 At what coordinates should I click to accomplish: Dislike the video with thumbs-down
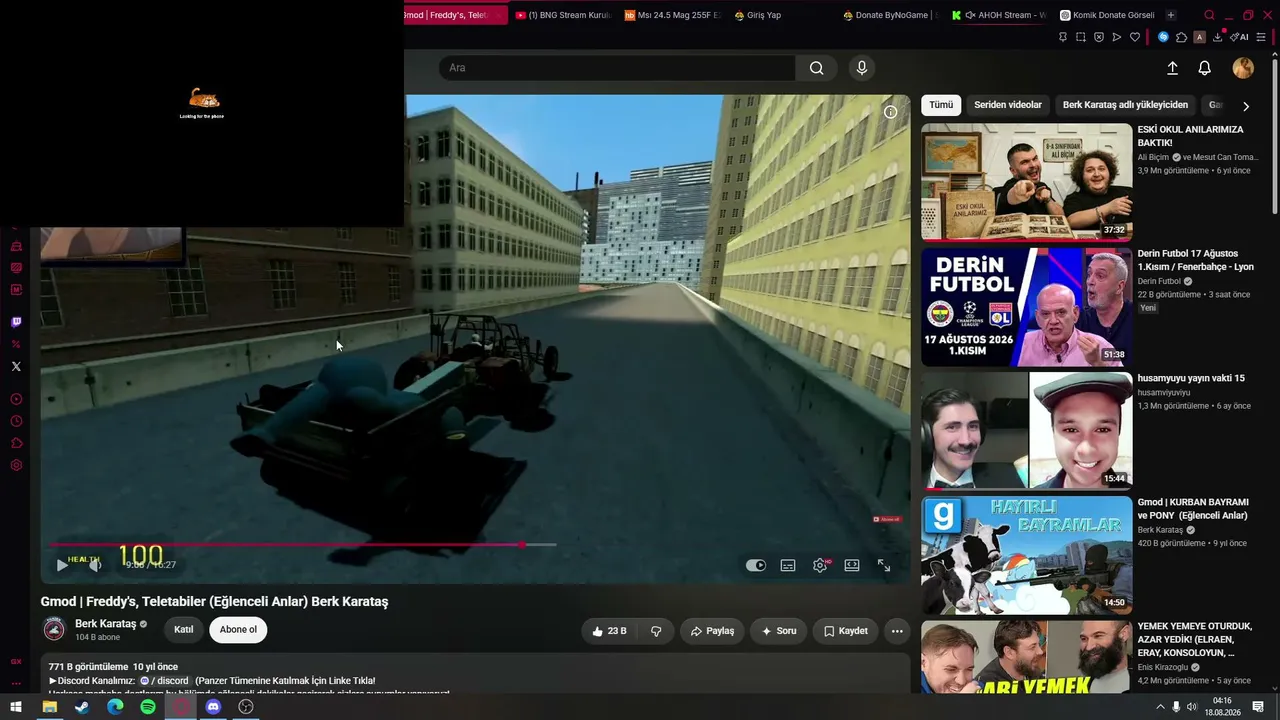click(x=656, y=631)
